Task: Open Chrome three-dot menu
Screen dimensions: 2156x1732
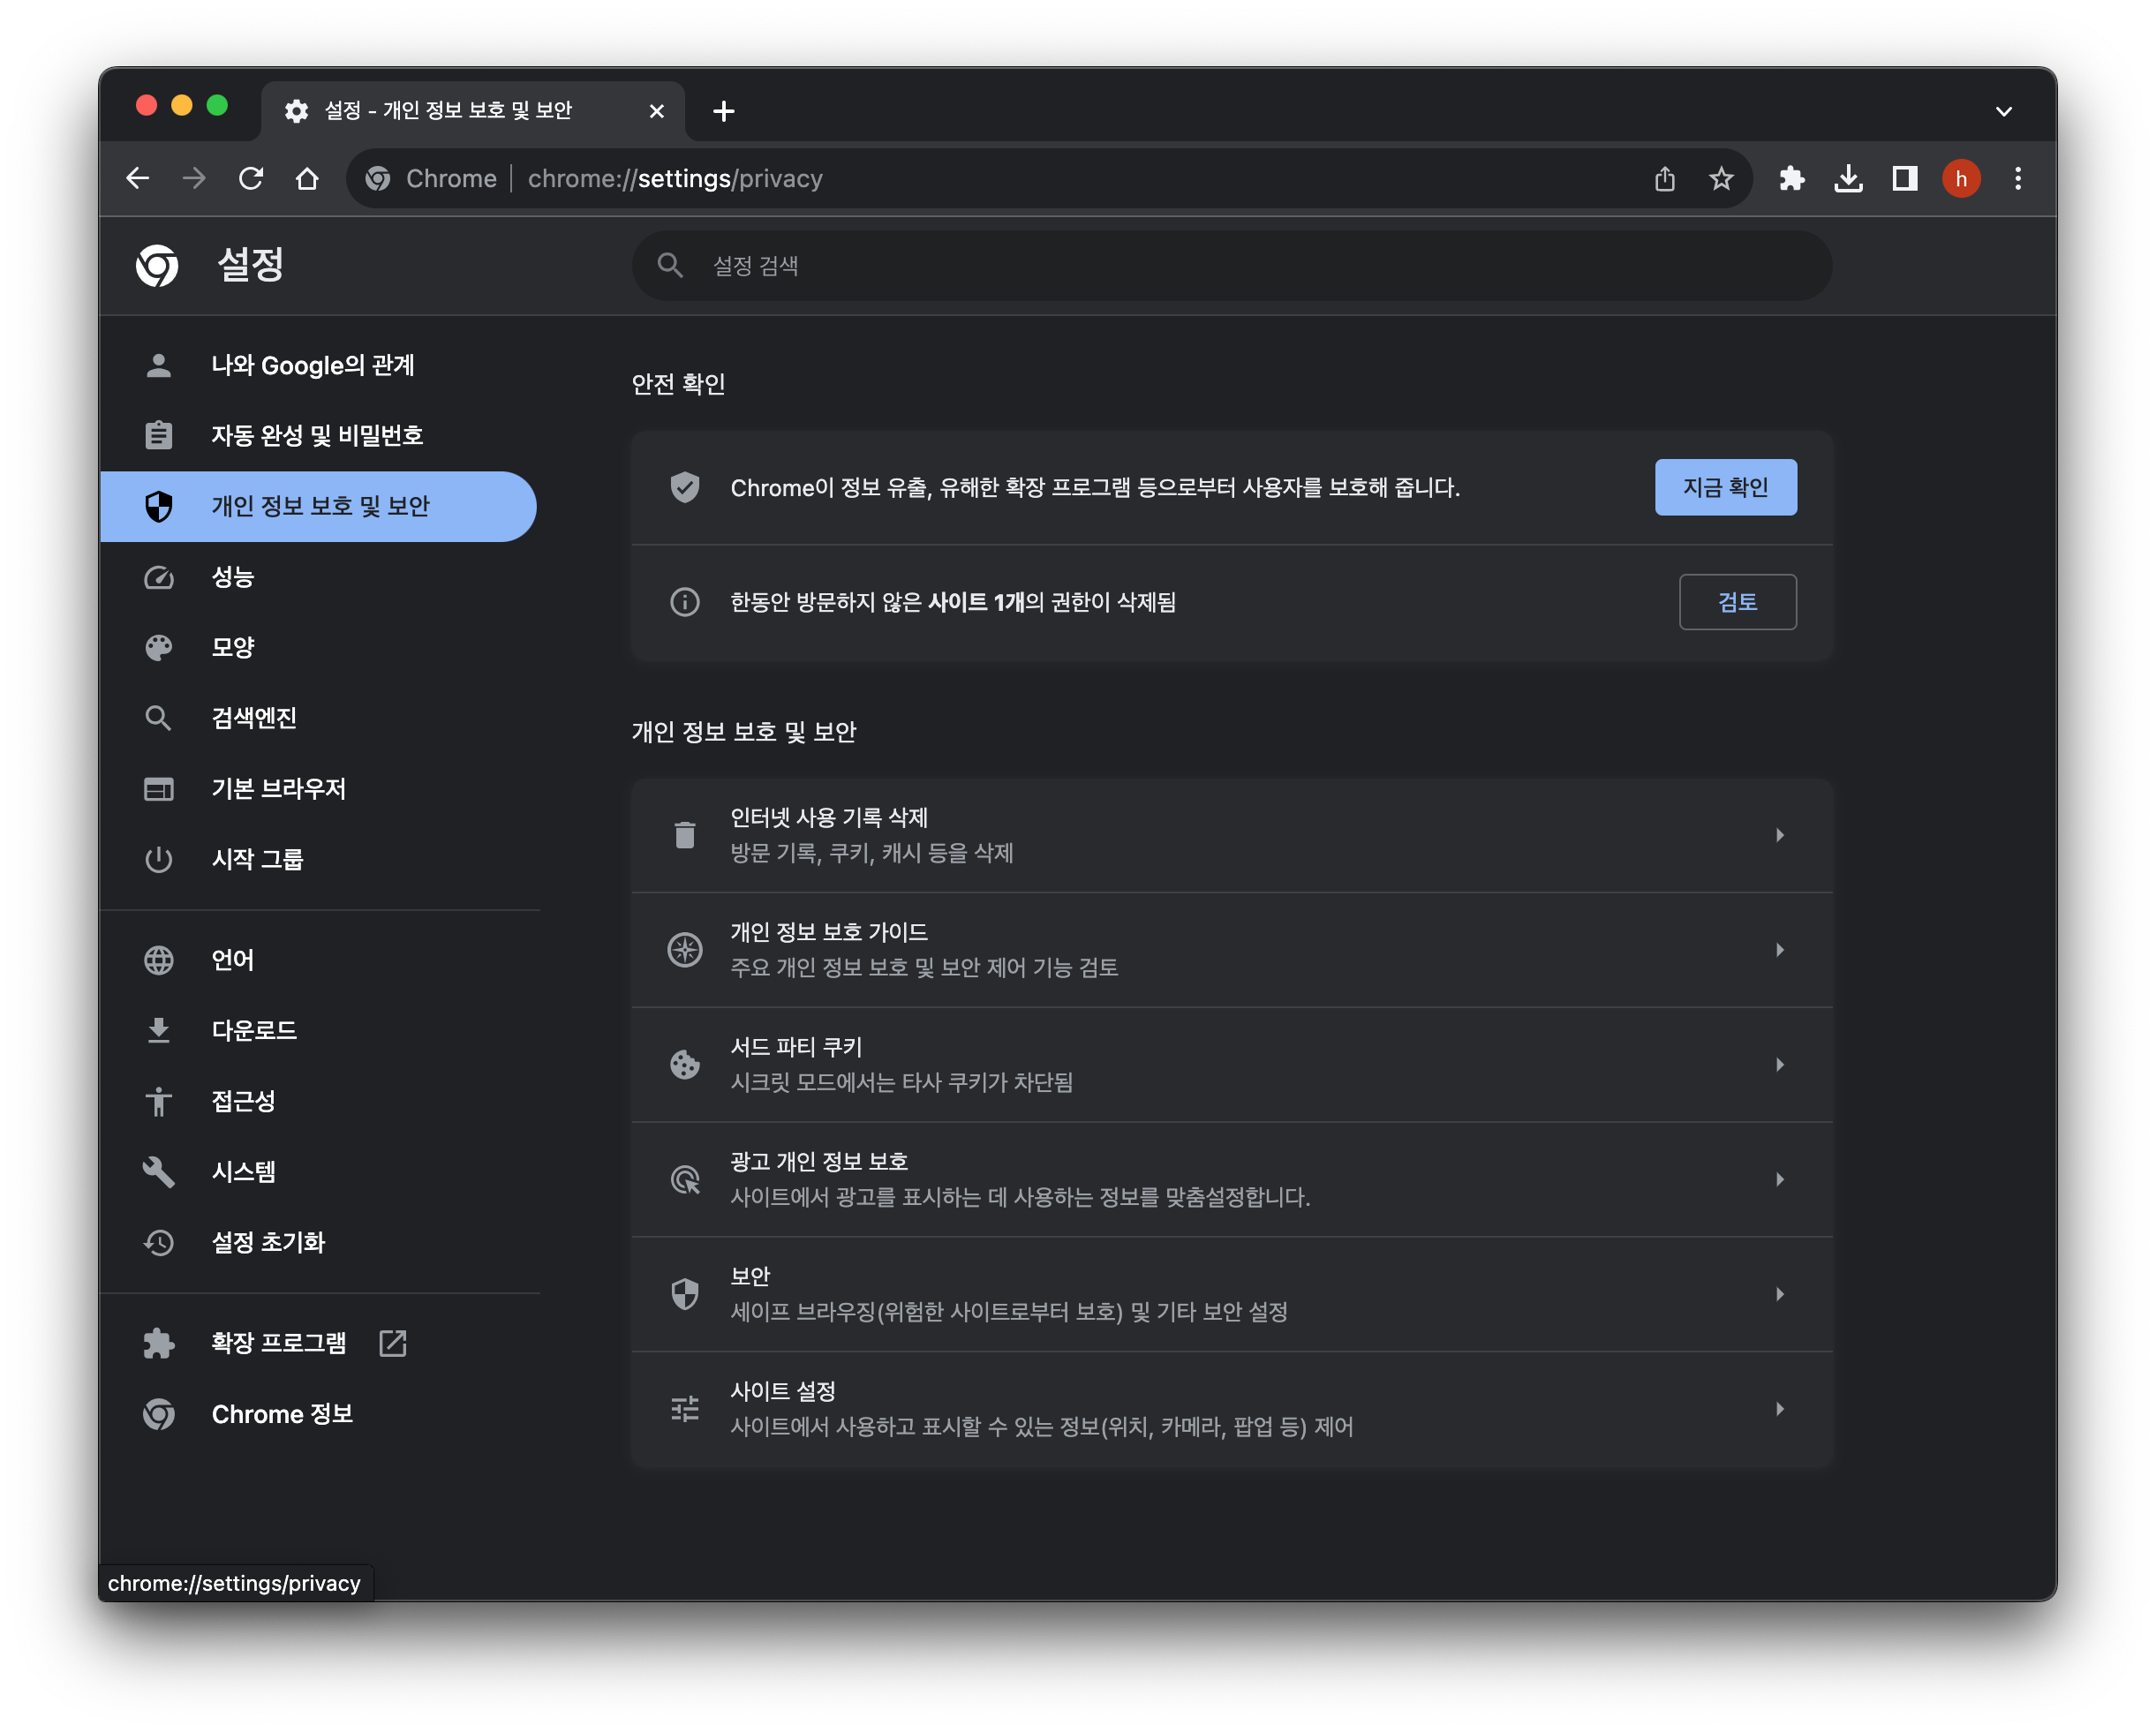Action: pos(2017,179)
